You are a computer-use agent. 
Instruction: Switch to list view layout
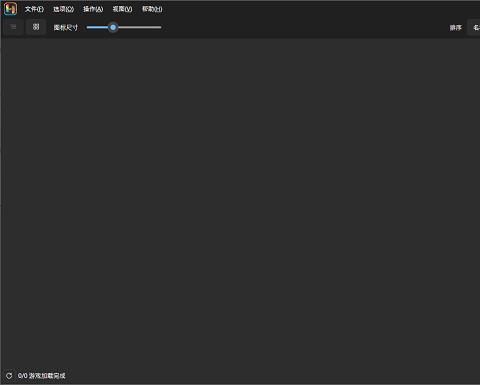(13, 27)
